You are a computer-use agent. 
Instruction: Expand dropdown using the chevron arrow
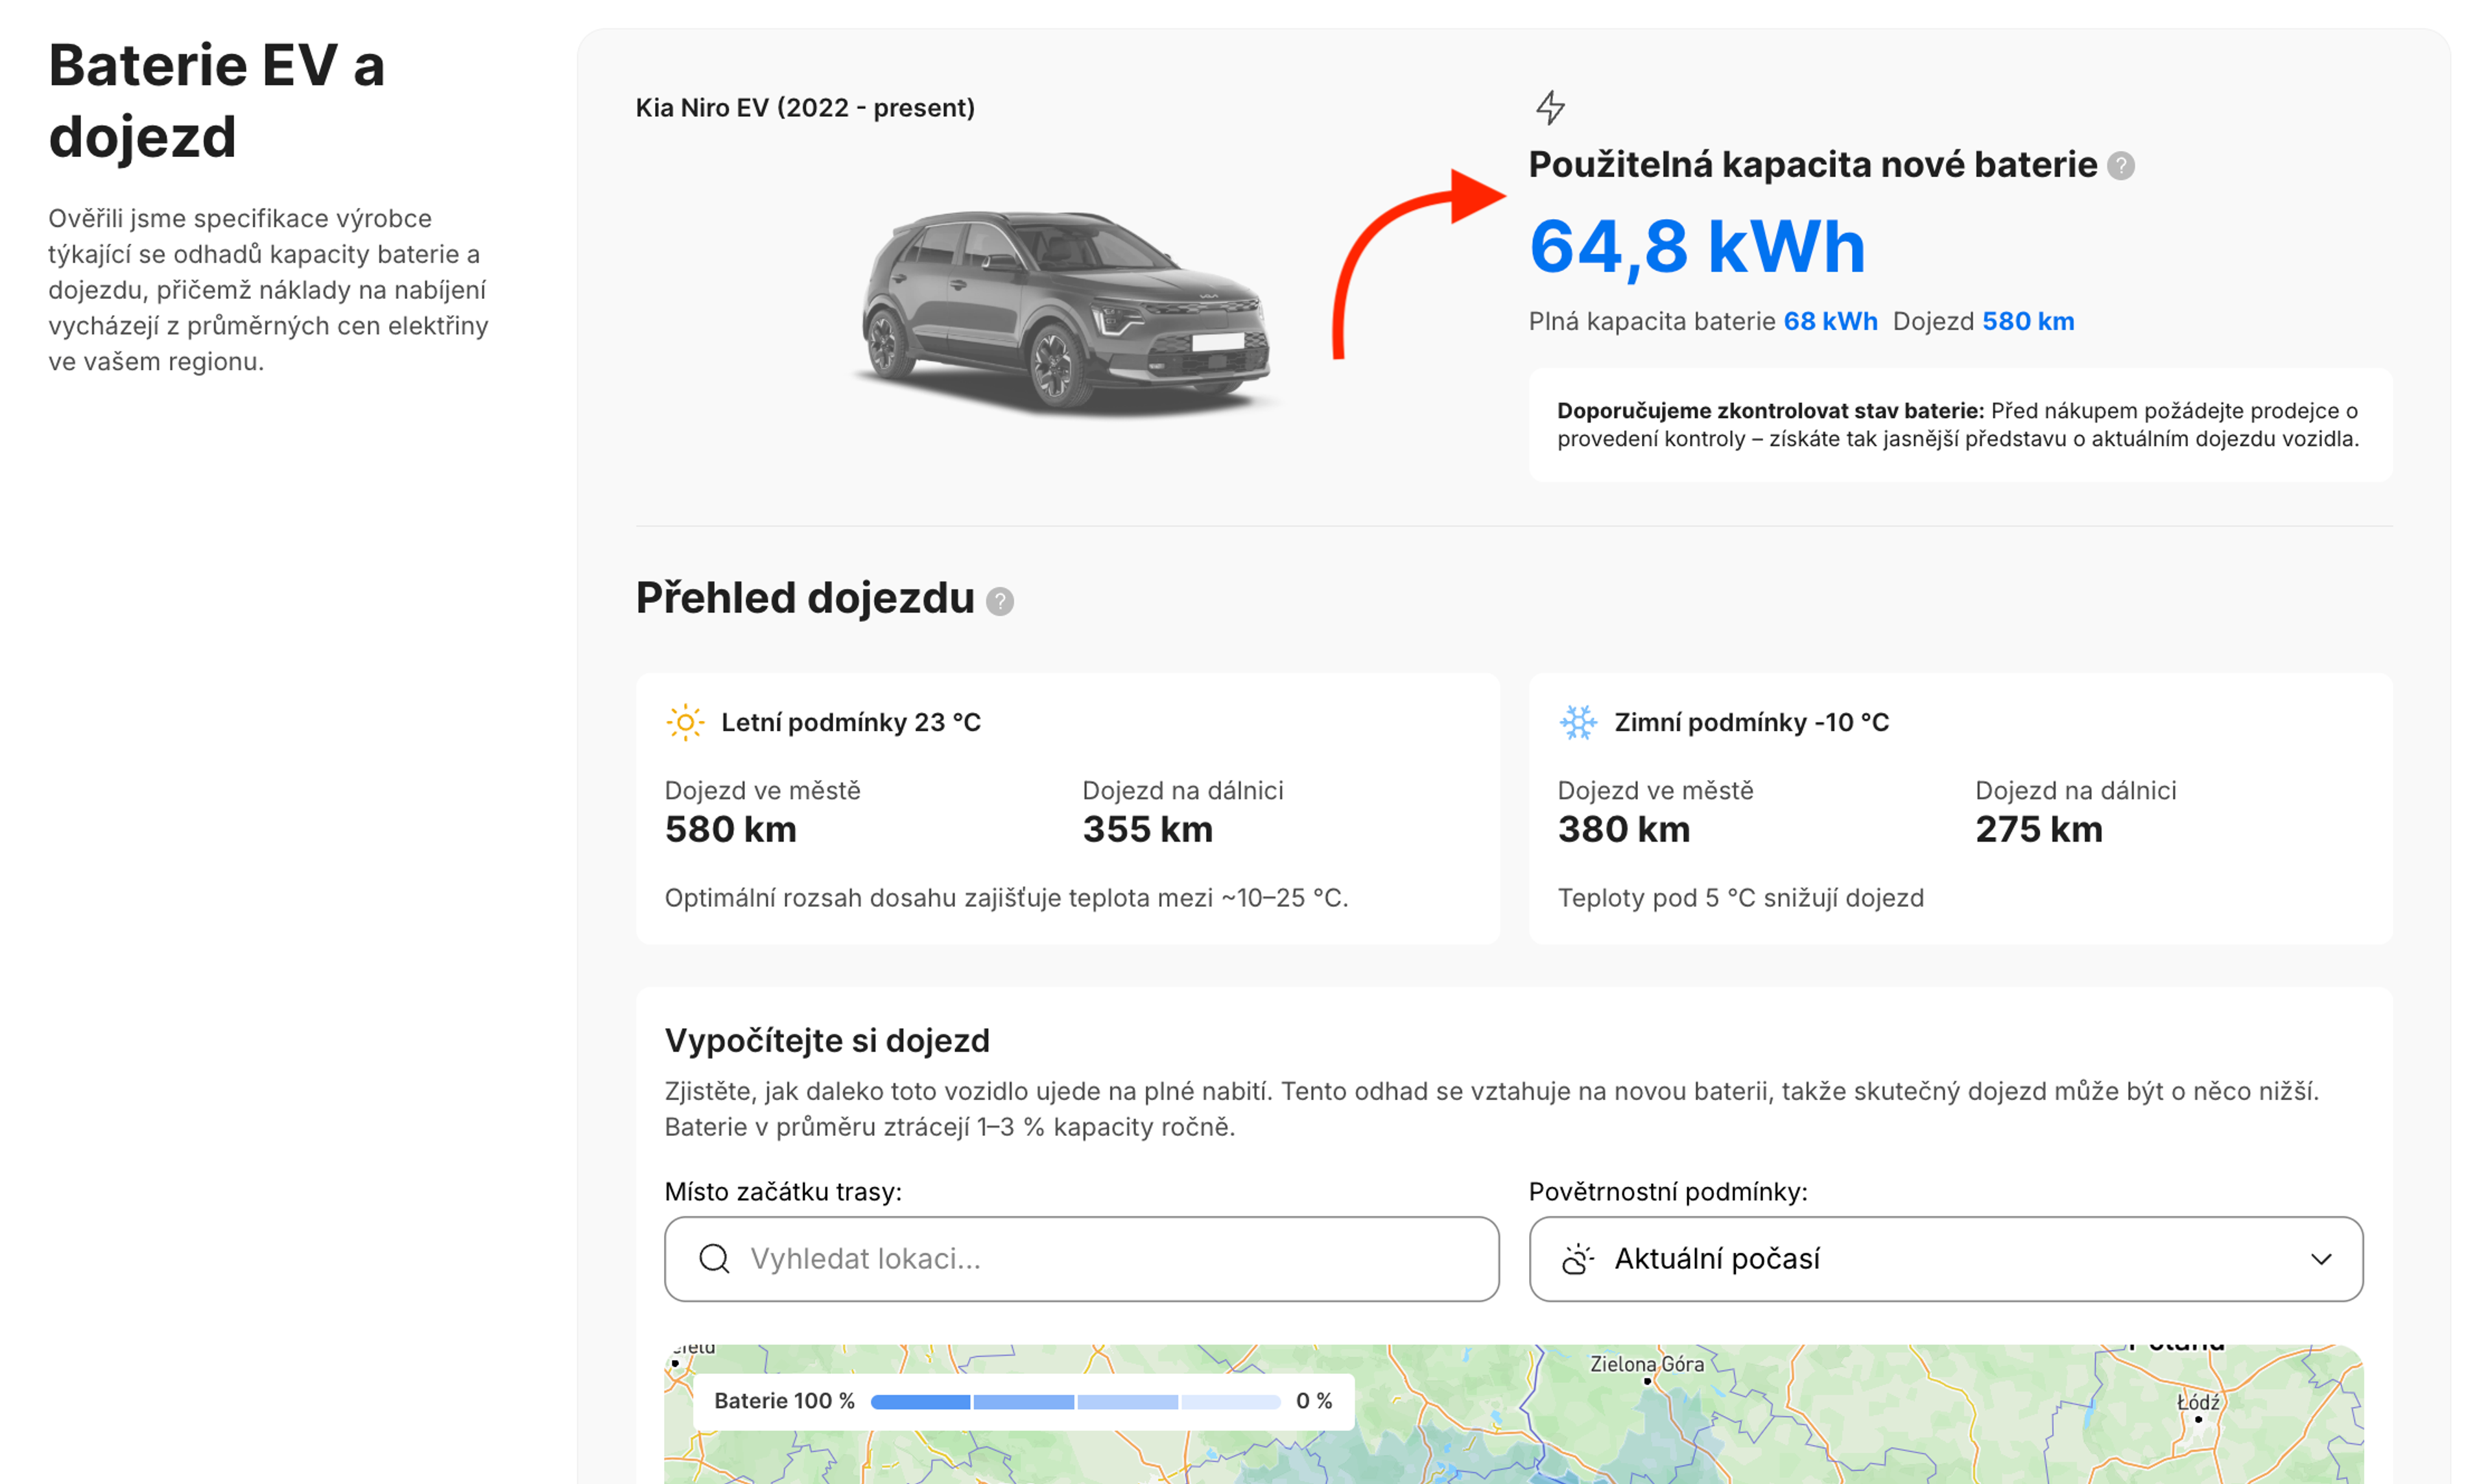click(x=2321, y=1259)
